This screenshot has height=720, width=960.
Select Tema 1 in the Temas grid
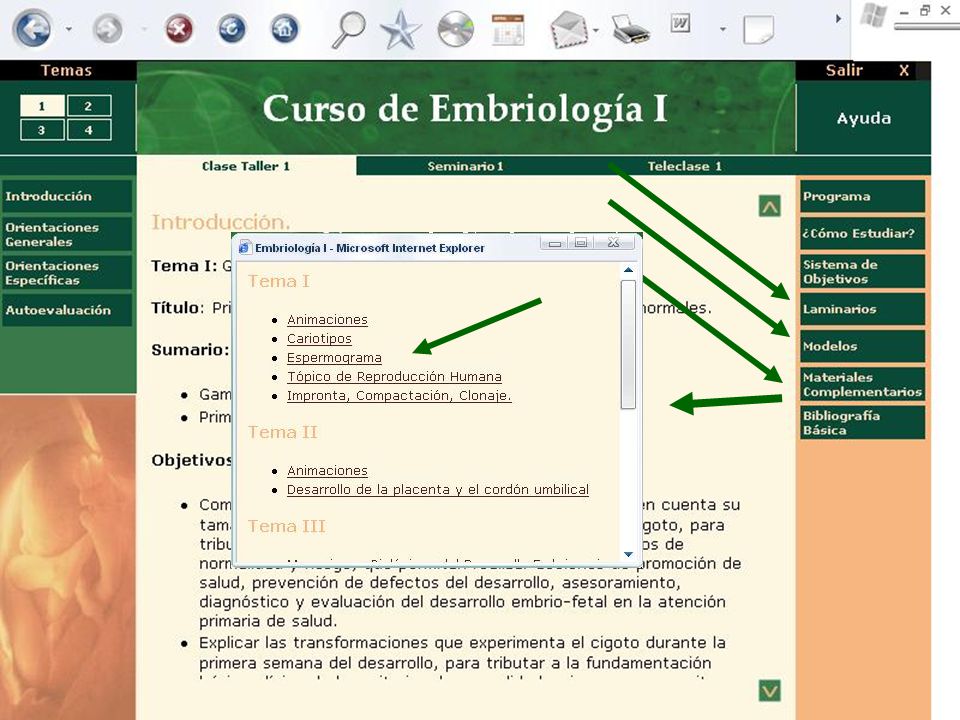coord(42,106)
